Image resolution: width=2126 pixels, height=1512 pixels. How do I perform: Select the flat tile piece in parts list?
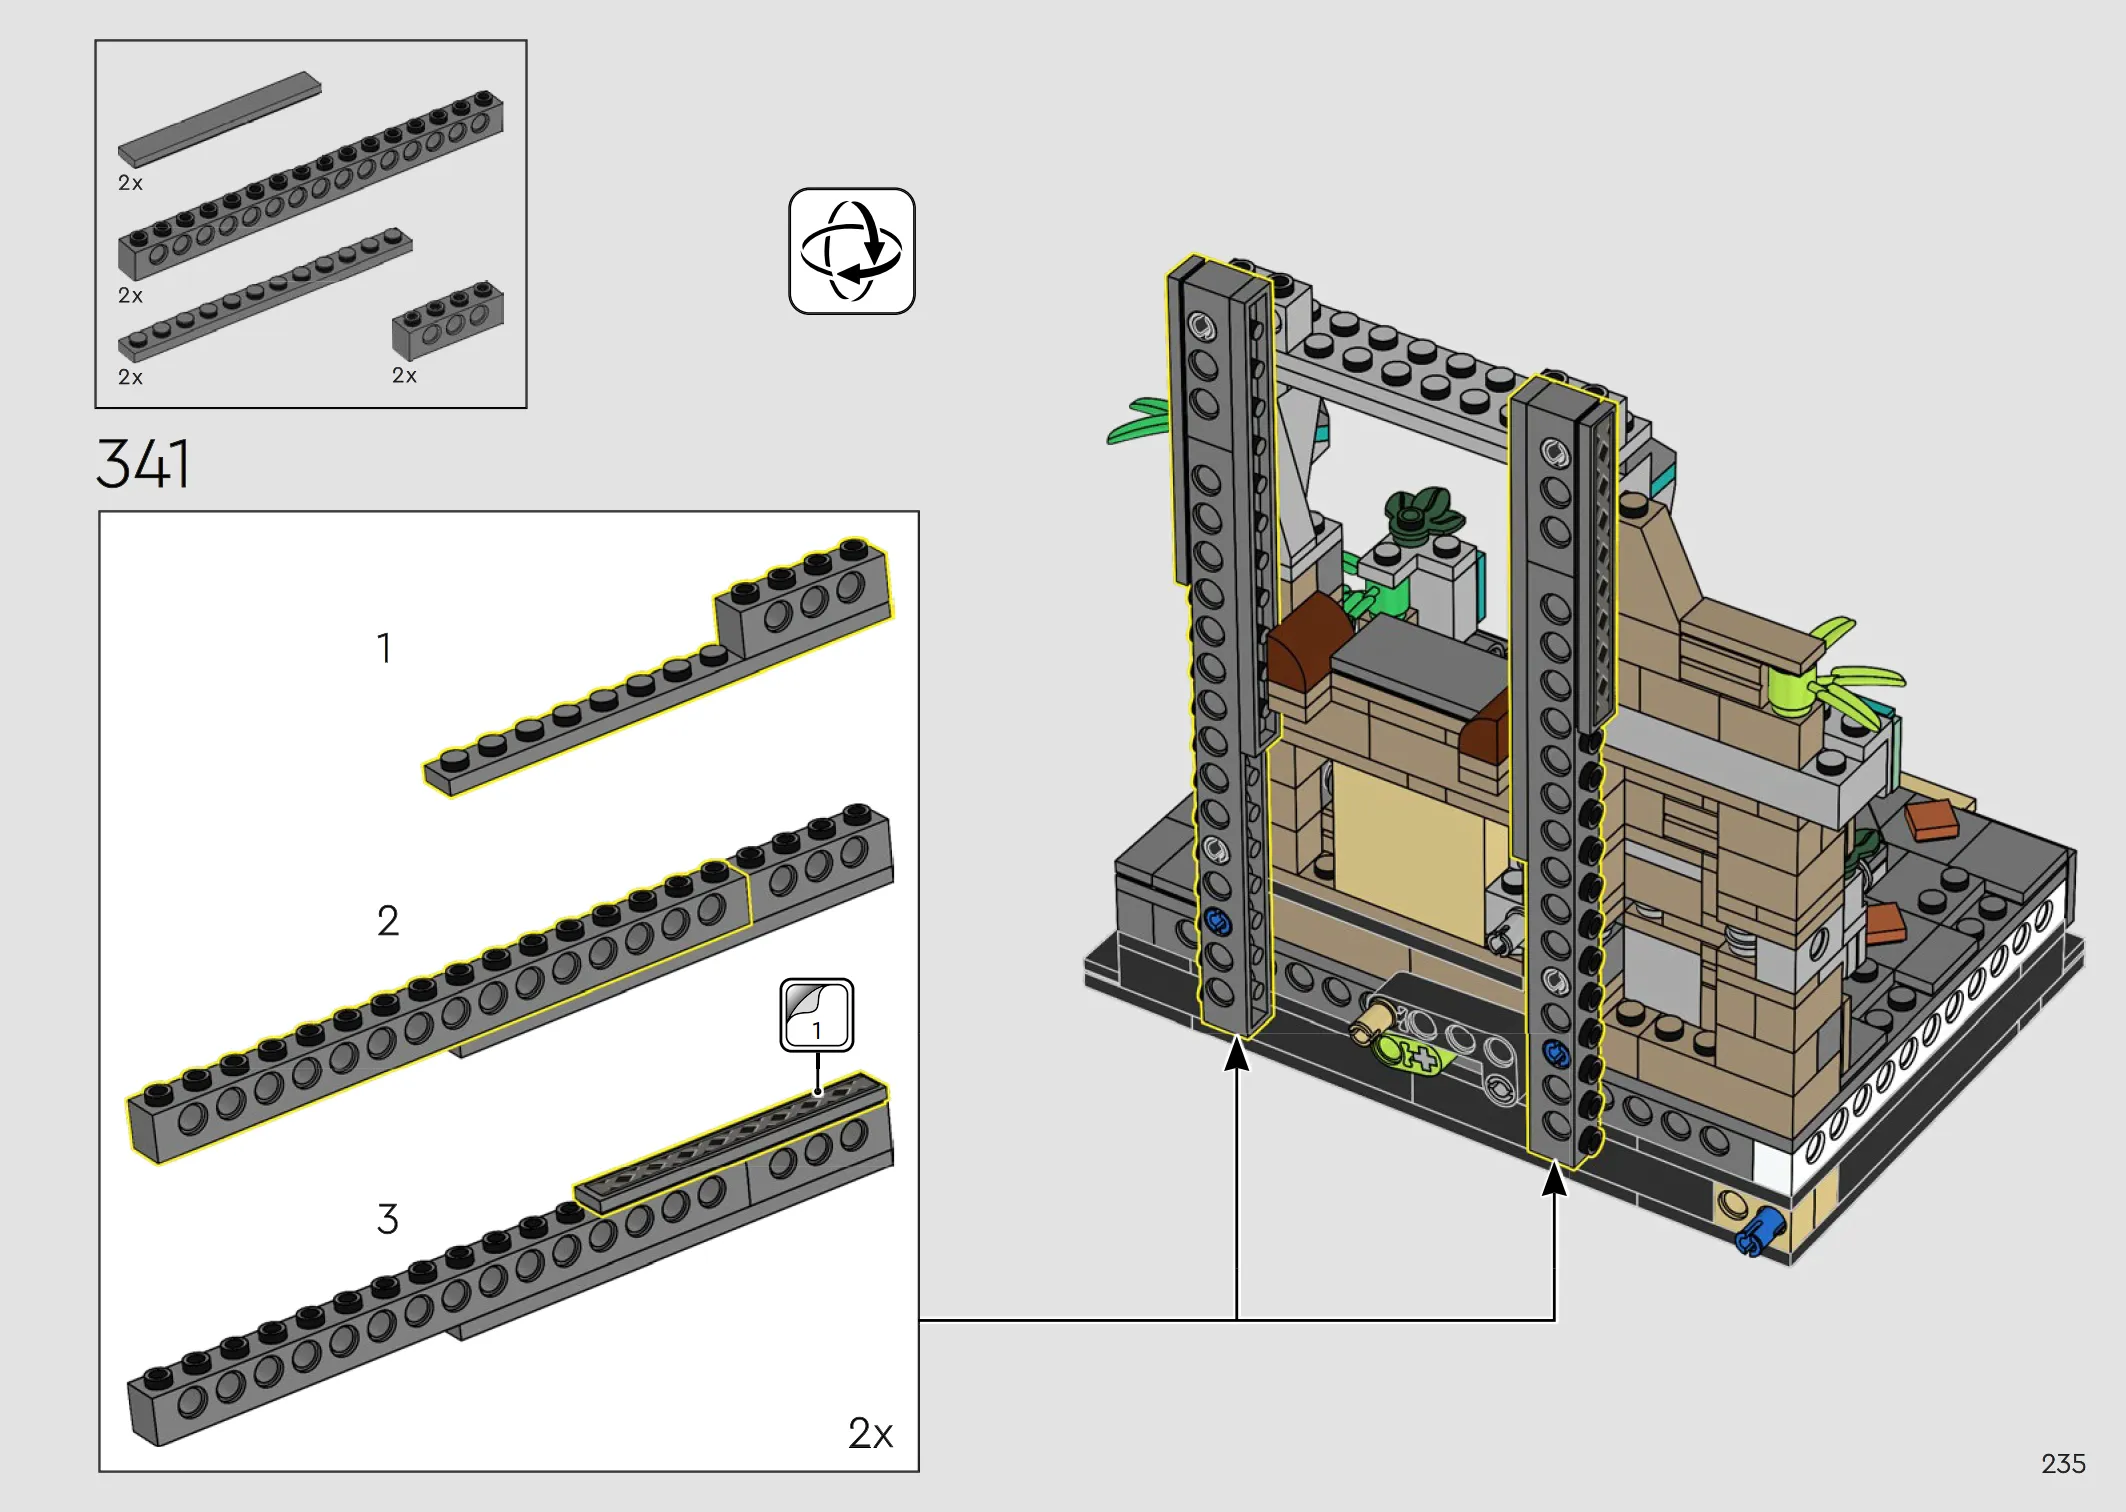click(220, 118)
